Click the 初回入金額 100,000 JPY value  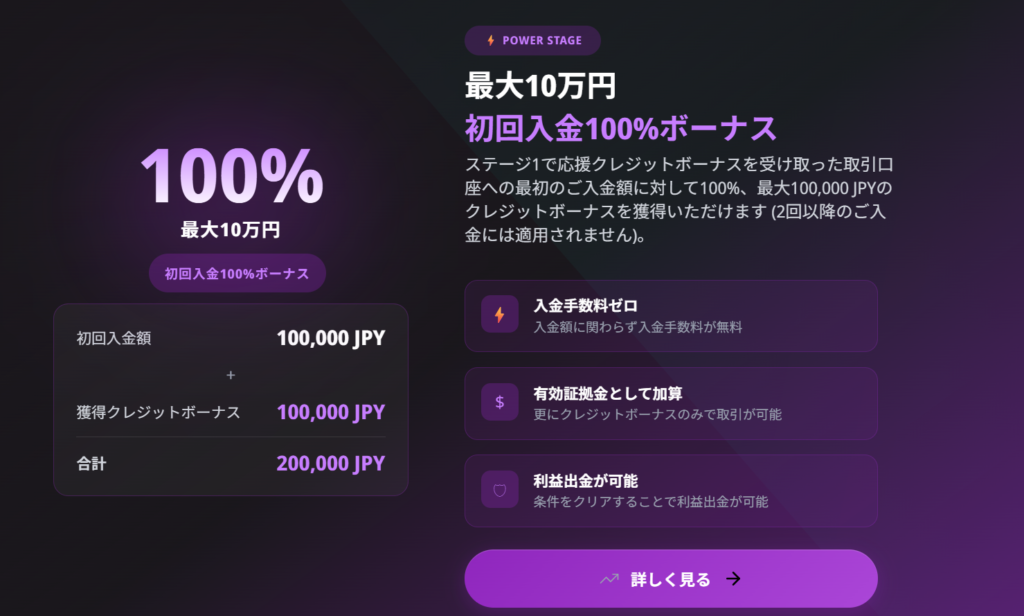click(330, 339)
